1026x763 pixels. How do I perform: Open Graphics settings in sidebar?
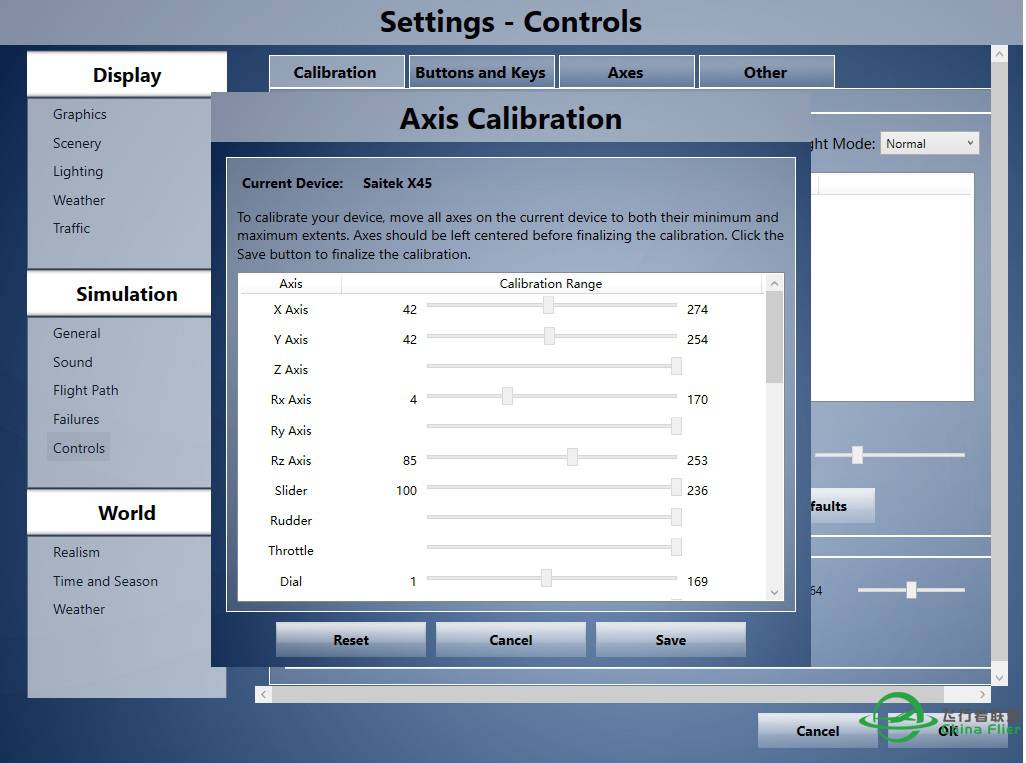[79, 114]
